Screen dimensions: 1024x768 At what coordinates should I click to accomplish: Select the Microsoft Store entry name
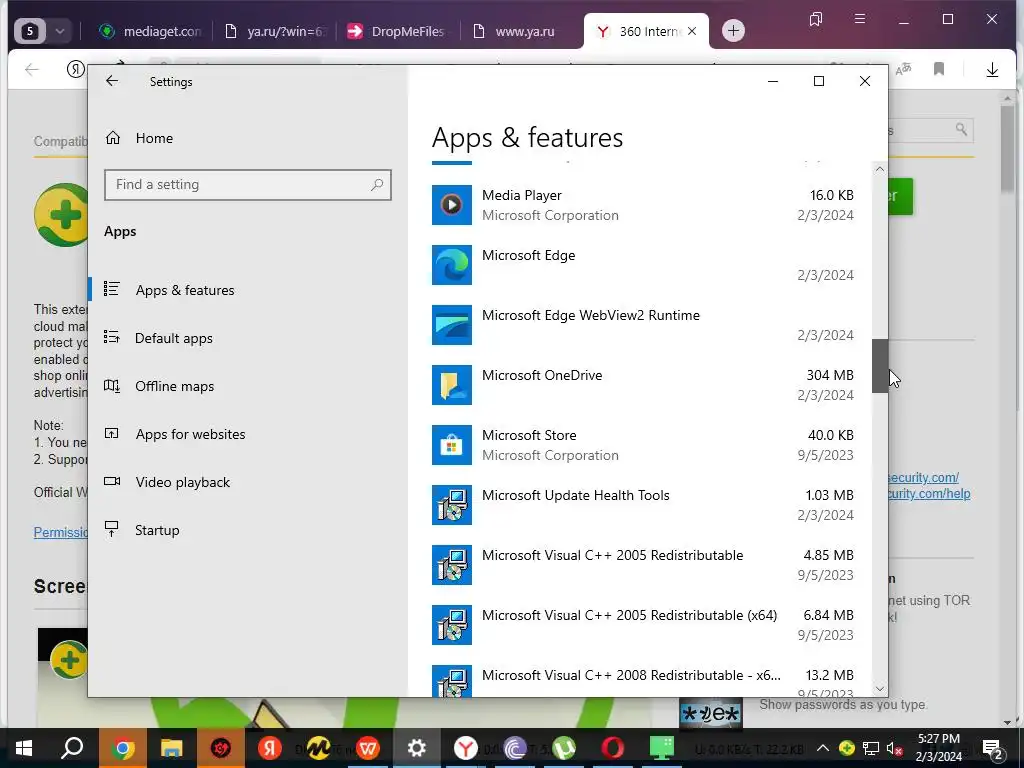point(529,436)
